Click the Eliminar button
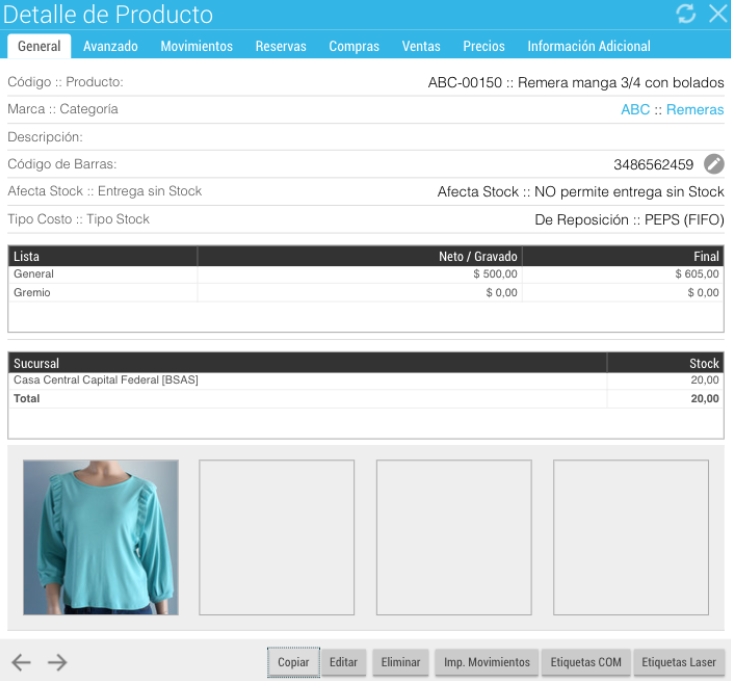Screen dimensions: 731x681 click(400, 662)
